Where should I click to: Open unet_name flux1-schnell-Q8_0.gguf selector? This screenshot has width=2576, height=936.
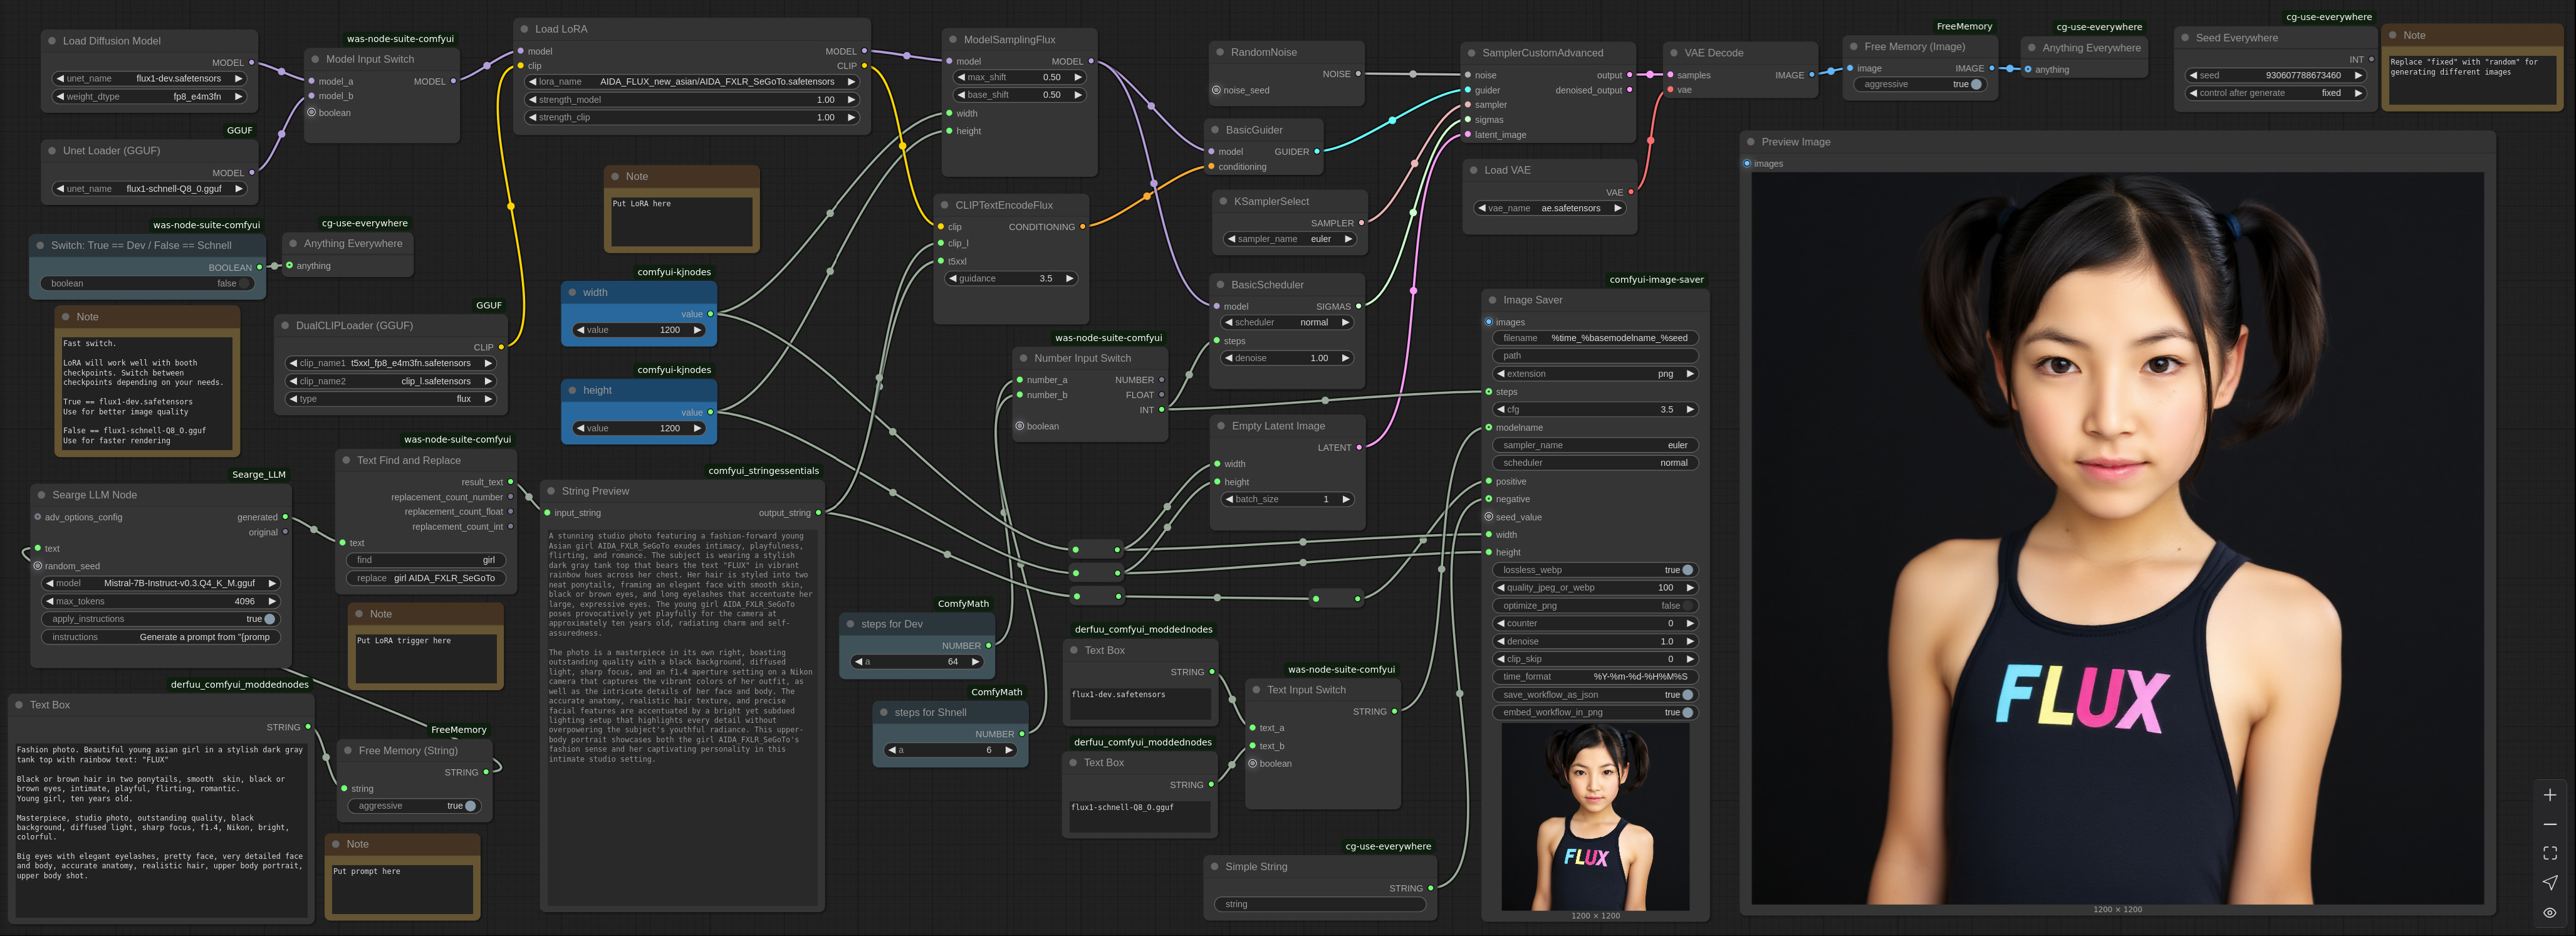(x=149, y=189)
